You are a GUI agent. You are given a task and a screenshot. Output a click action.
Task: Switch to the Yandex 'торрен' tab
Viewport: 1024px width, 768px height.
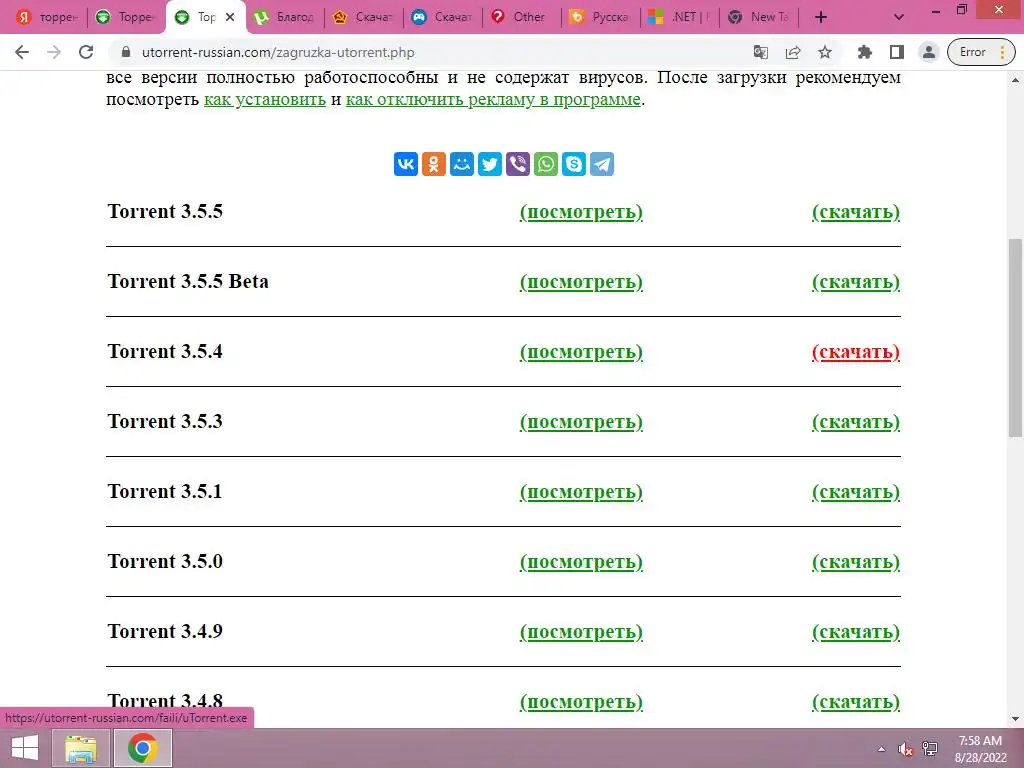pyautogui.click(x=47, y=17)
